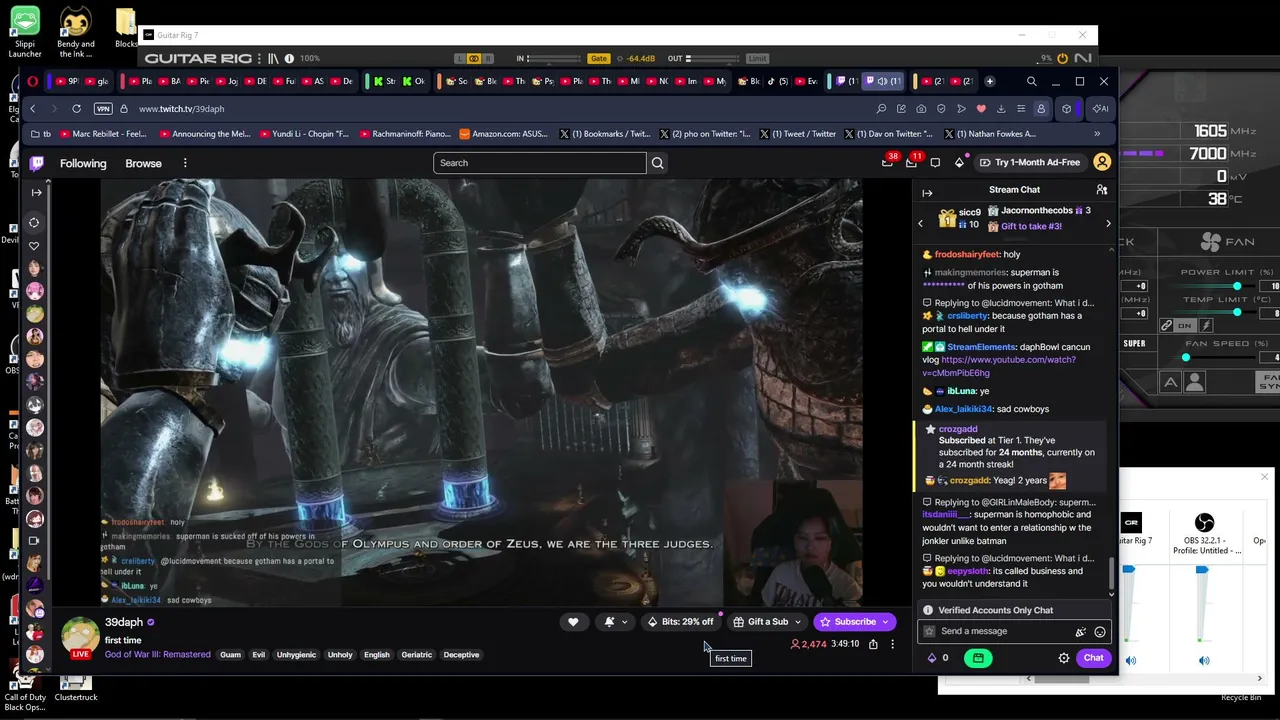Click the Guitar Rig power button icon
1280x720 pixels.
[1062, 59]
